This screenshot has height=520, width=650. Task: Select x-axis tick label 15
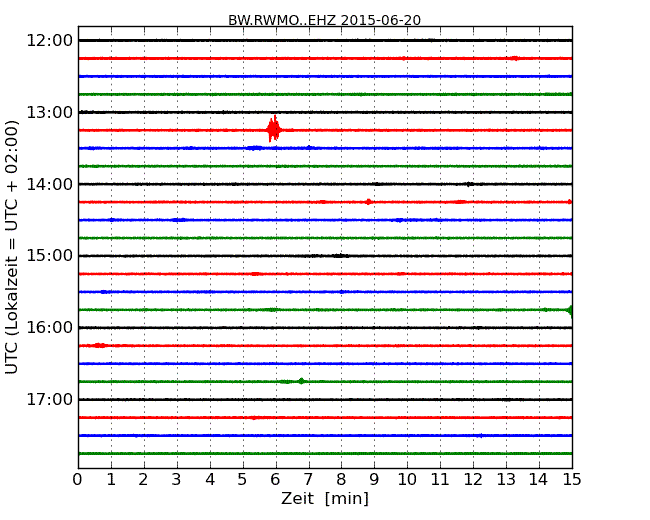pyautogui.click(x=572, y=479)
